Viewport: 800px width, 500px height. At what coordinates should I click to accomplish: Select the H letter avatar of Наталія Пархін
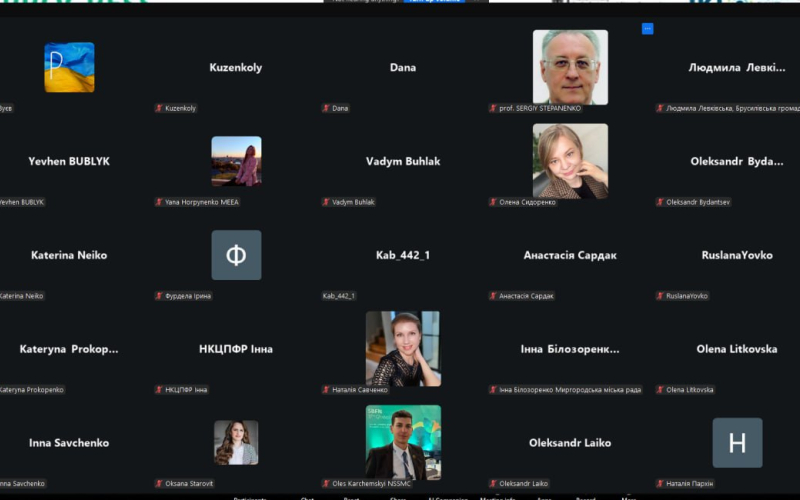coord(737,443)
